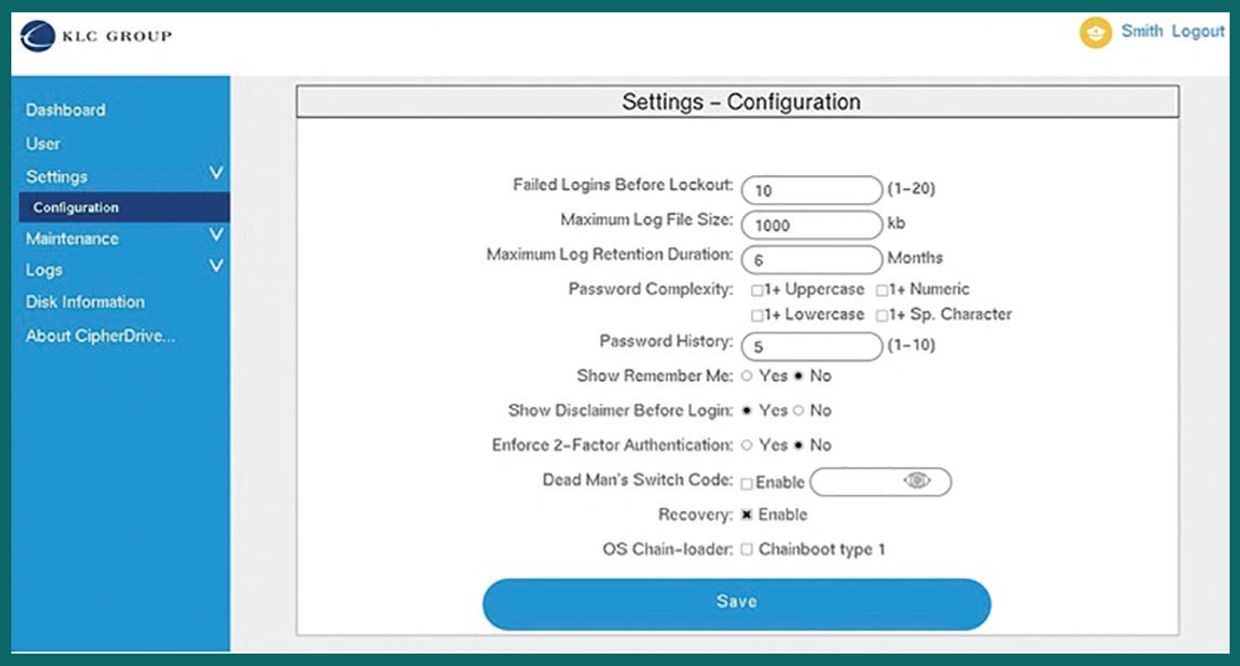Open the Dashboard page
This screenshot has height=666, width=1240.
pos(65,110)
